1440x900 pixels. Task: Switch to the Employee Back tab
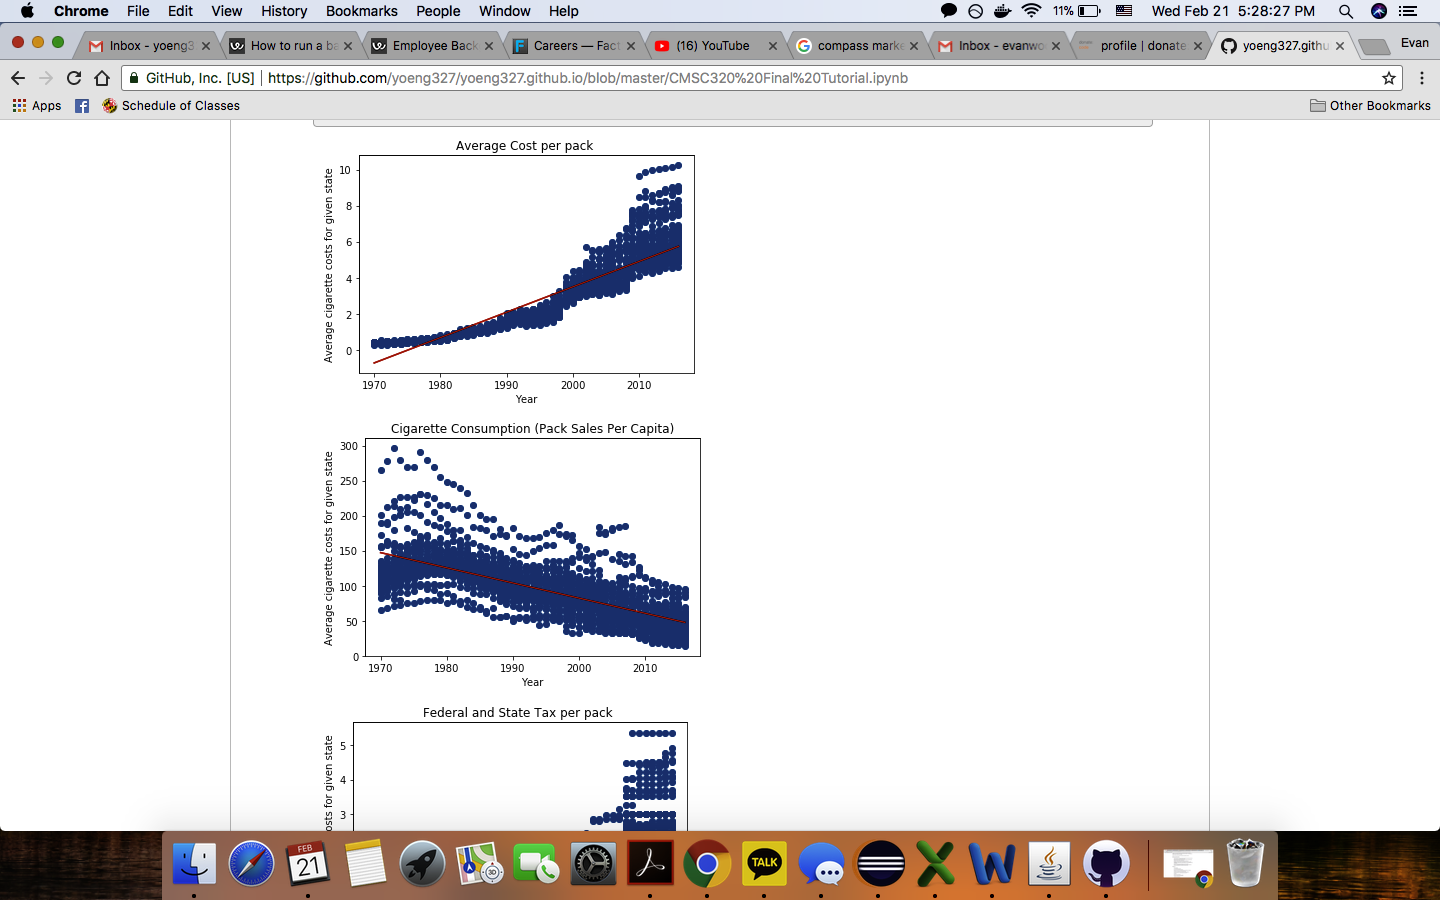(434, 46)
